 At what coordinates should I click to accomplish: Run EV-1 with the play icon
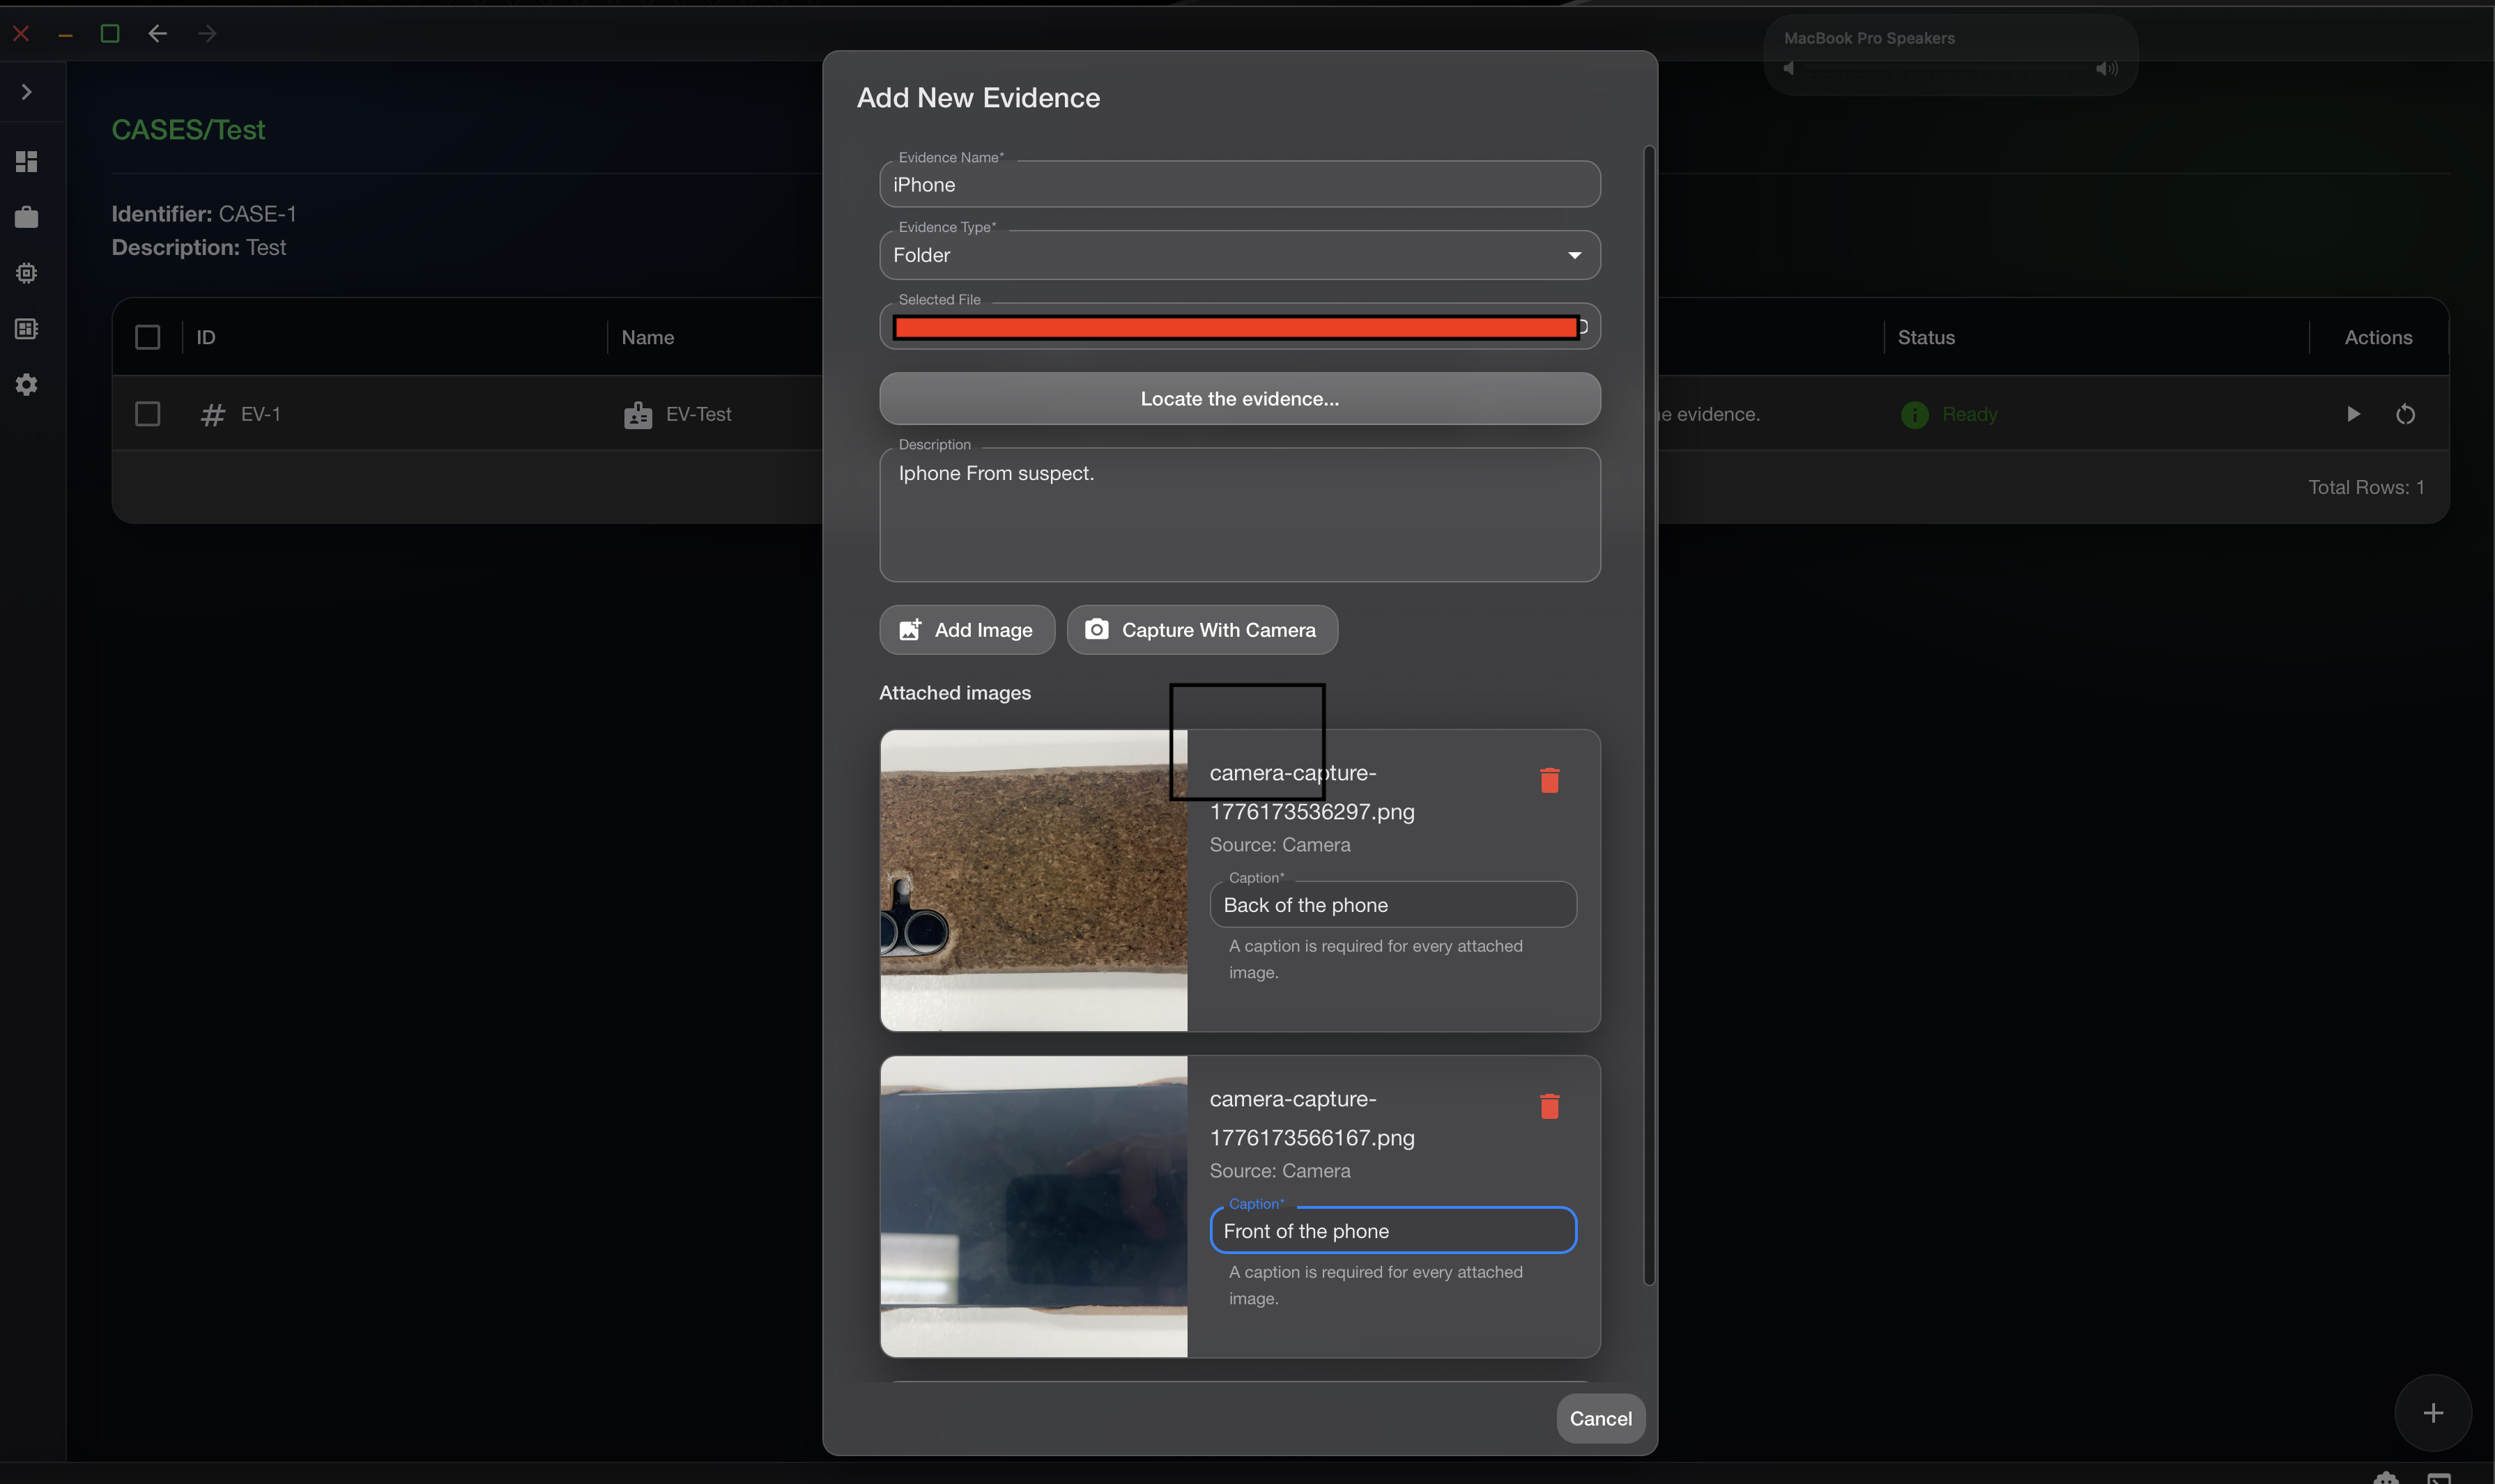pos(2353,414)
